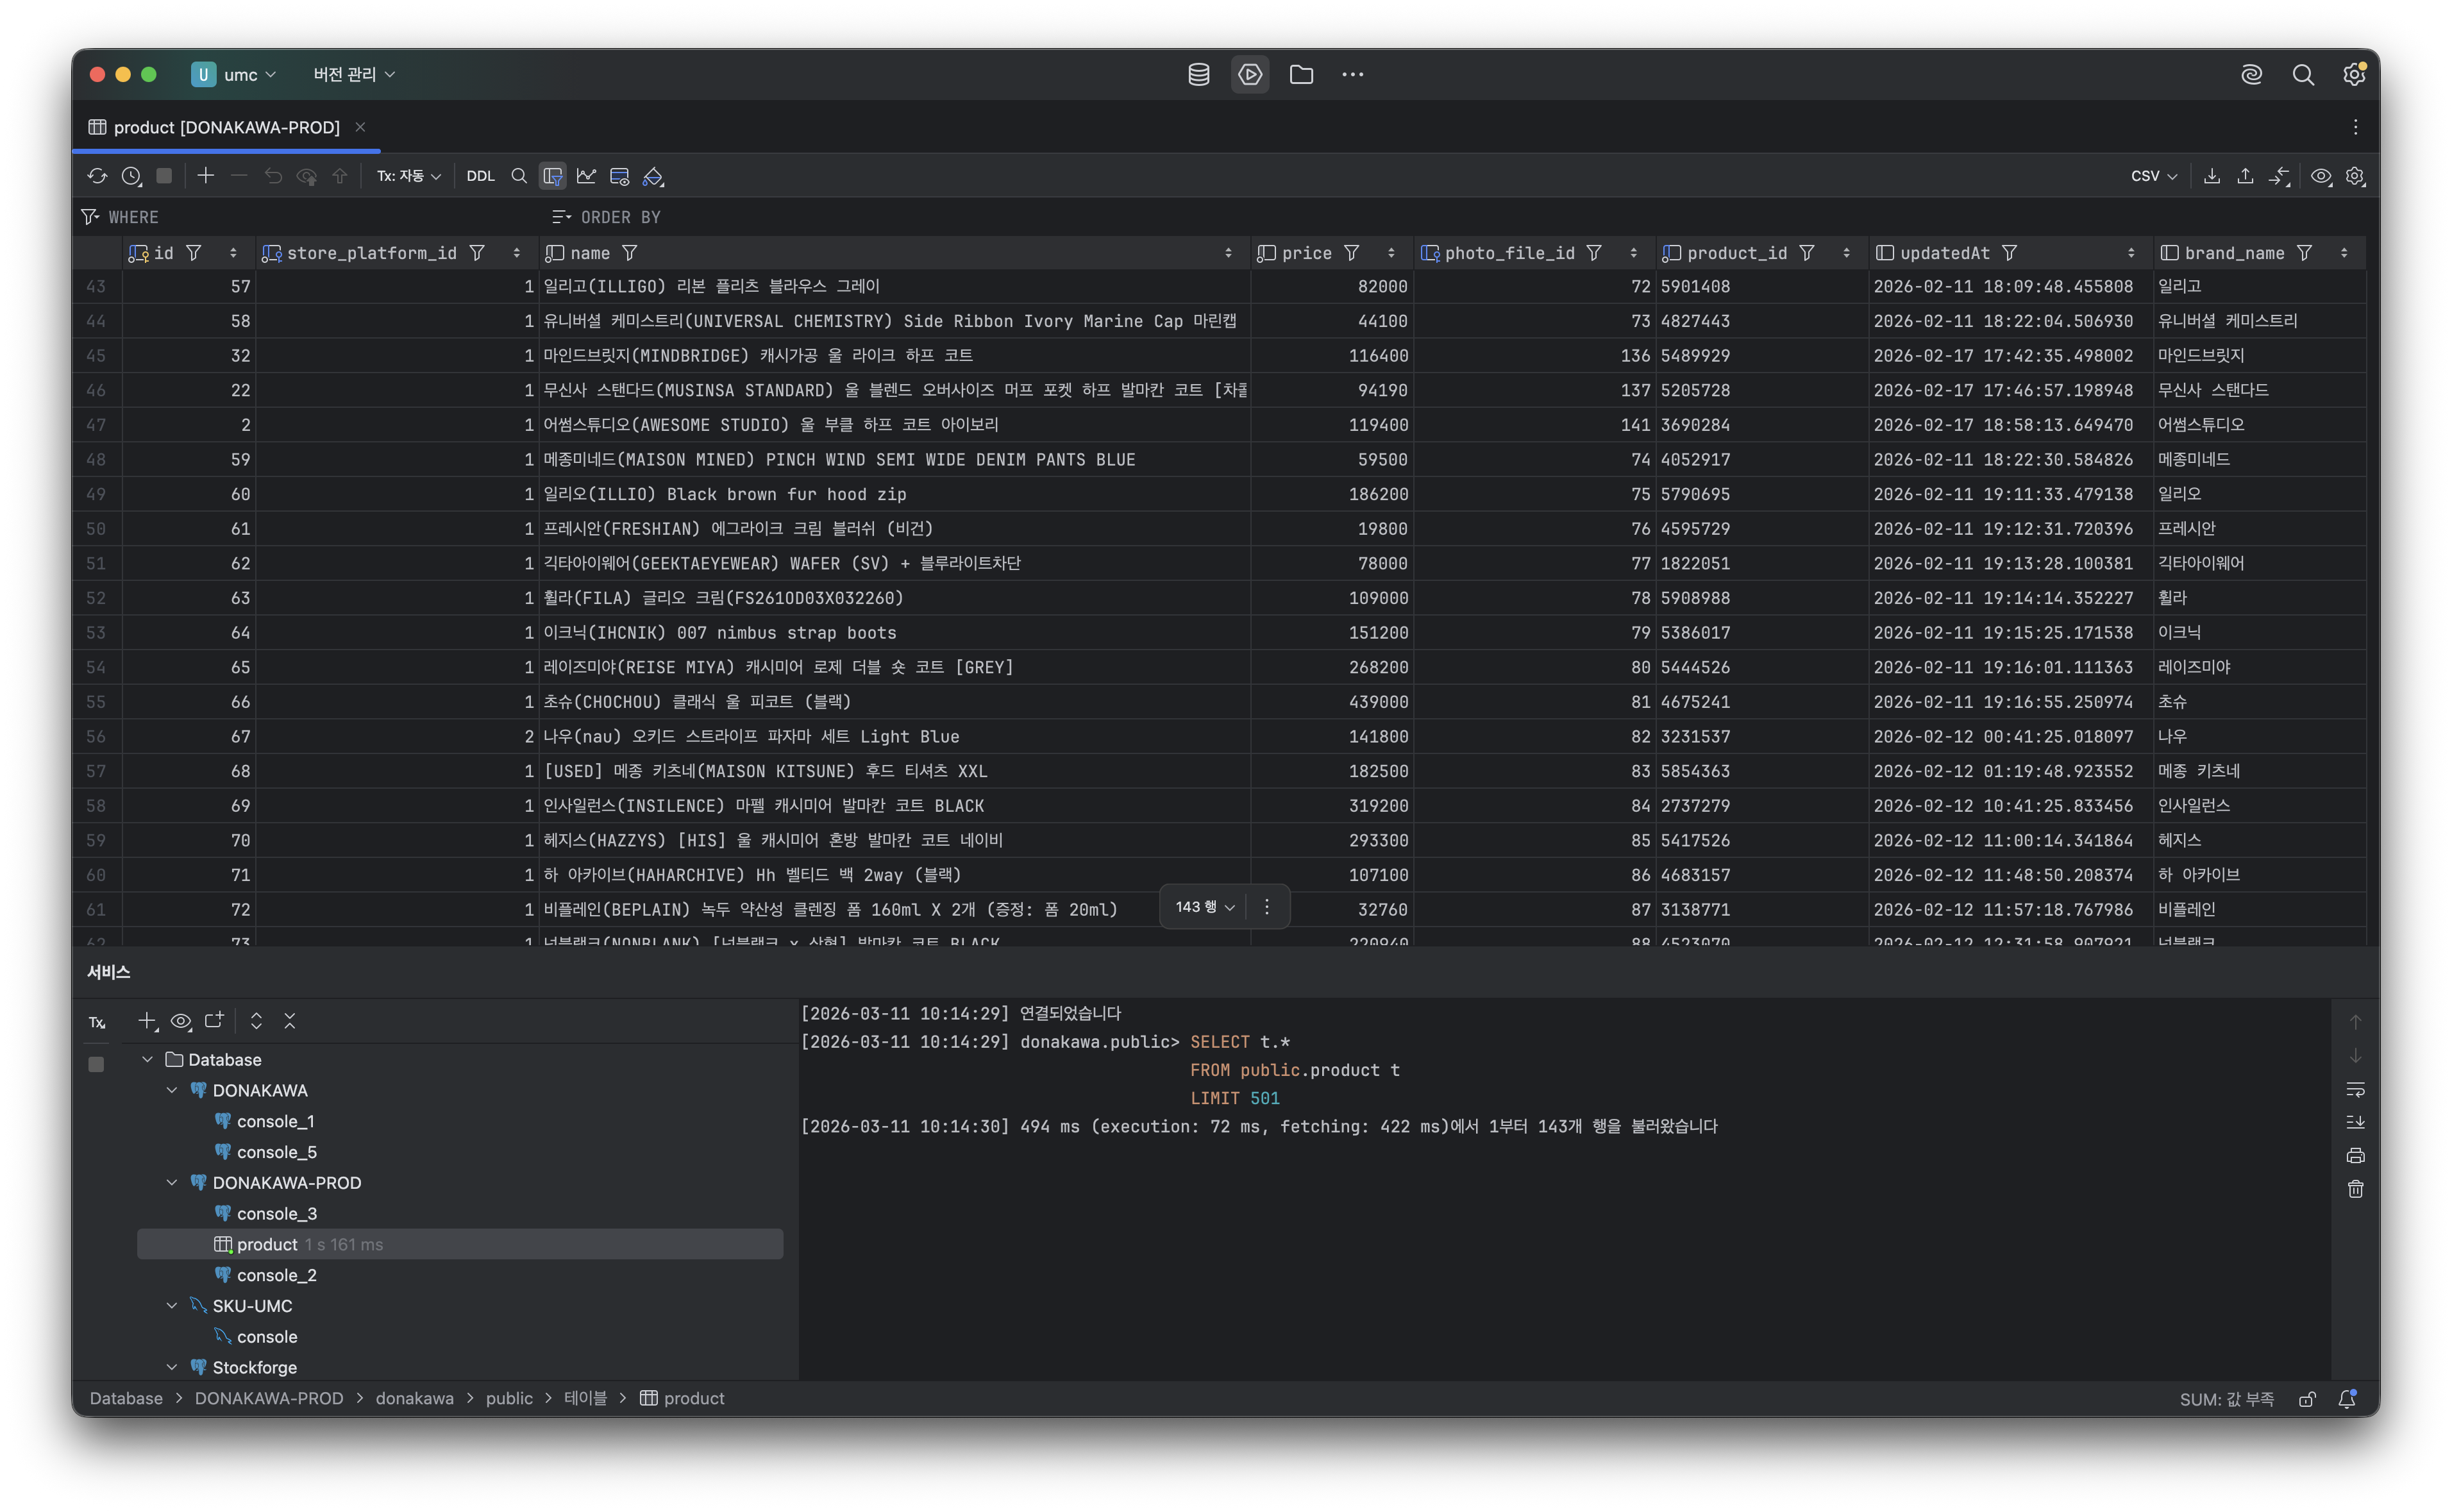The height and width of the screenshot is (1512, 2452).
Task: Undo changes with undo arrow icon
Action: tap(274, 176)
